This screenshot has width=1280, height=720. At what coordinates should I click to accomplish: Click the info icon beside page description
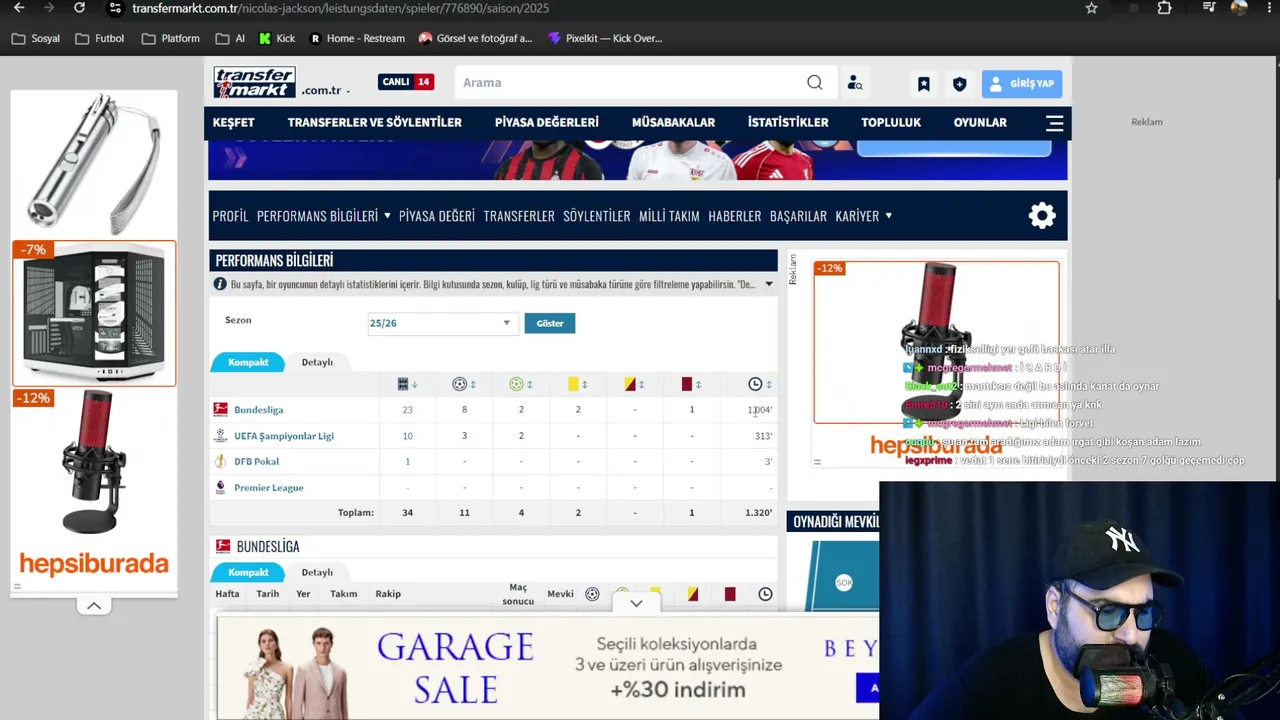click(x=220, y=285)
